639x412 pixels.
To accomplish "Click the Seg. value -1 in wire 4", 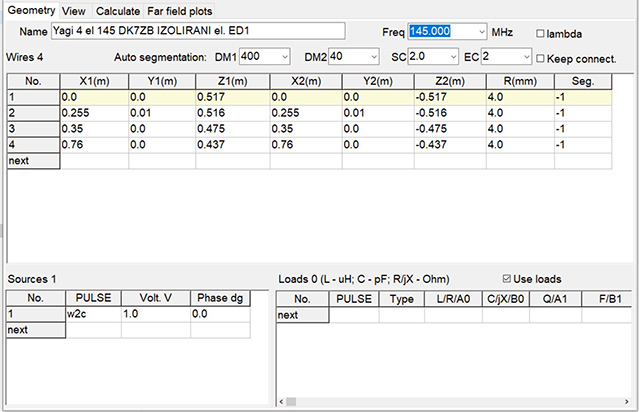I will [583, 145].
